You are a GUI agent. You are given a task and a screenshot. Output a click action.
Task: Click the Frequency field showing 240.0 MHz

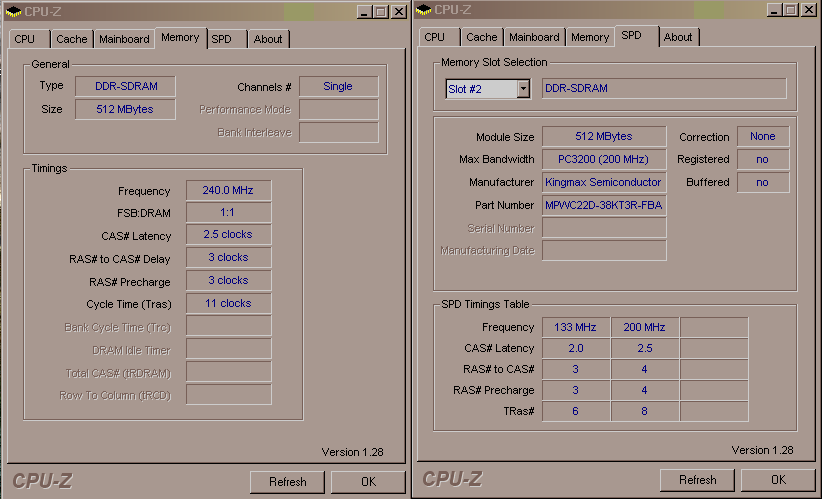228,191
